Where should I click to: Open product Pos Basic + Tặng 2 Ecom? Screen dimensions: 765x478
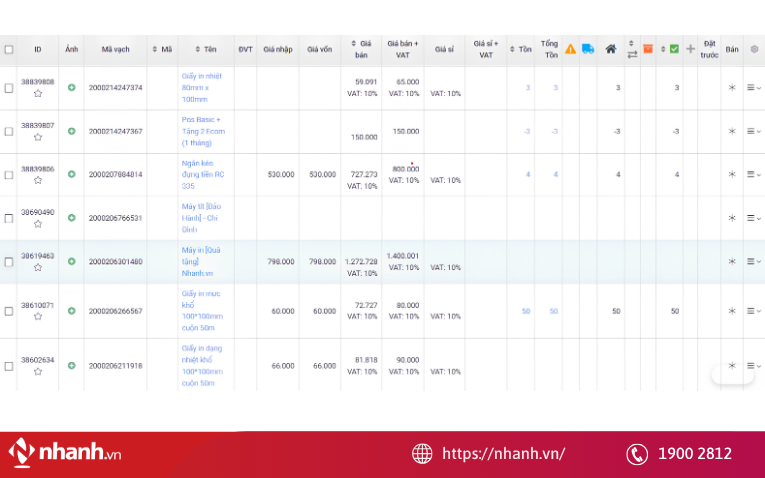tap(203, 131)
